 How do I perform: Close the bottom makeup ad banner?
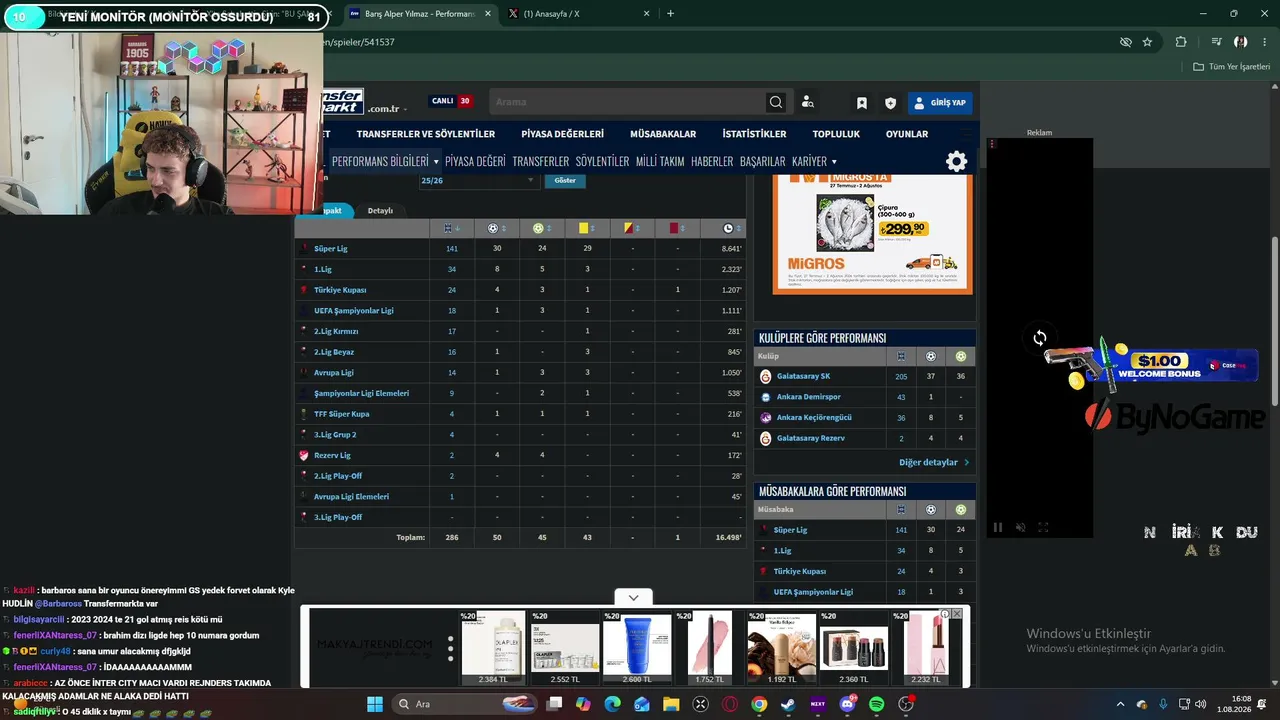pos(957,614)
